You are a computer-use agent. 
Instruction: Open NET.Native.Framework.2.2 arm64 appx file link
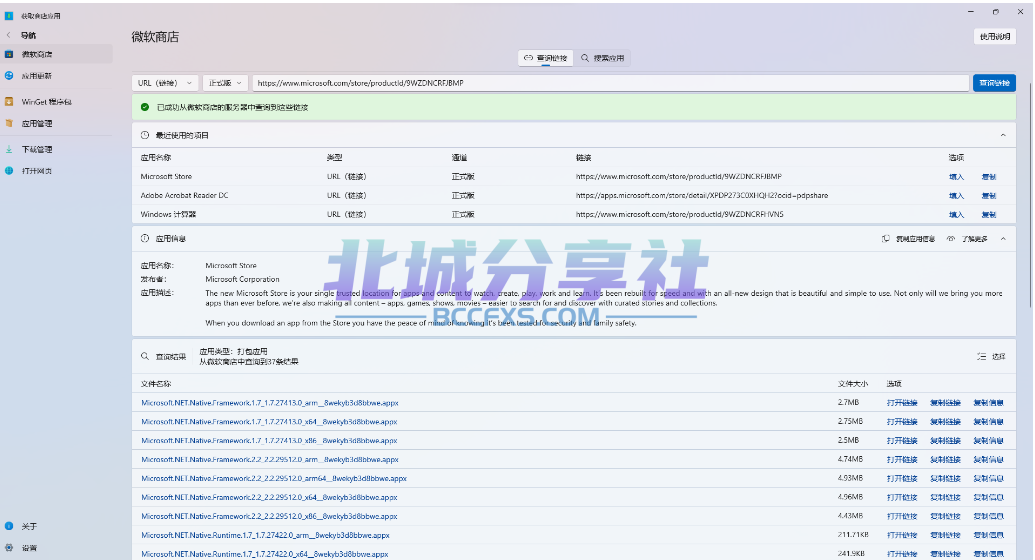(273, 479)
